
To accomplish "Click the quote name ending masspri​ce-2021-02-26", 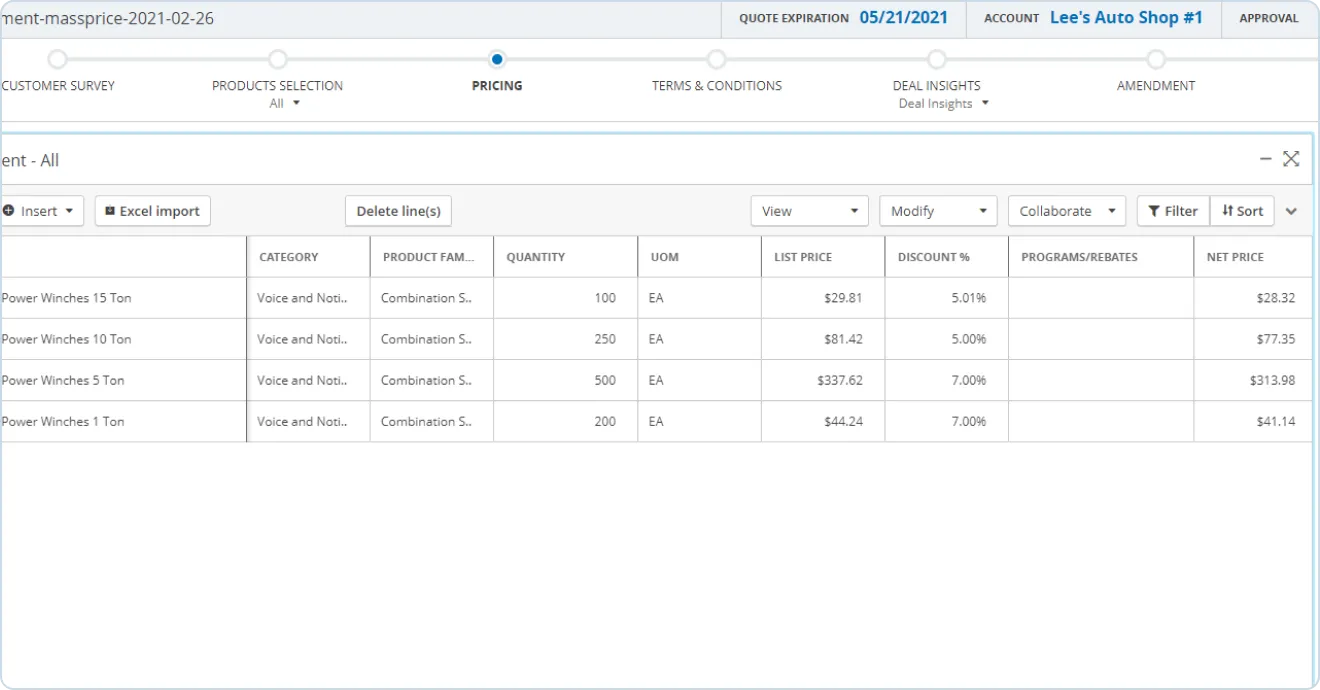I will (108, 19).
